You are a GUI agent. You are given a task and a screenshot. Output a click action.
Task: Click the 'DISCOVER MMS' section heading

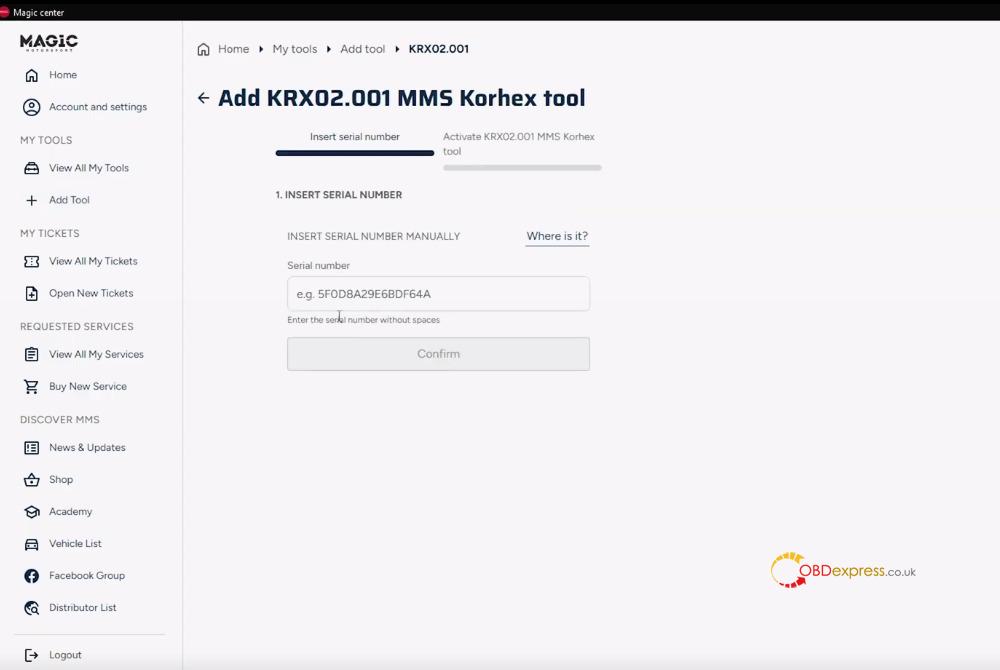tap(59, 419)
